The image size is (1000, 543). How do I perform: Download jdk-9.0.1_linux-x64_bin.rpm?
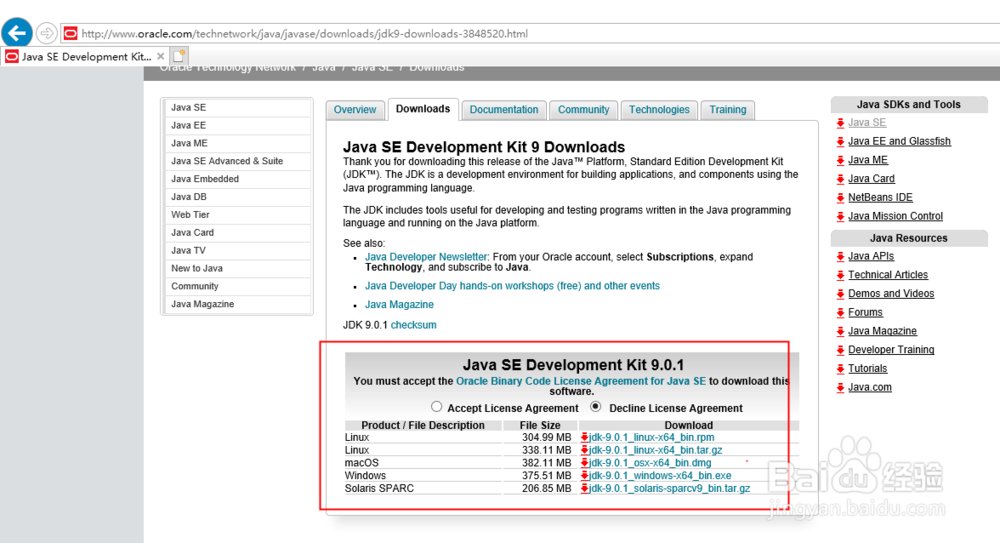click(651, 437)
